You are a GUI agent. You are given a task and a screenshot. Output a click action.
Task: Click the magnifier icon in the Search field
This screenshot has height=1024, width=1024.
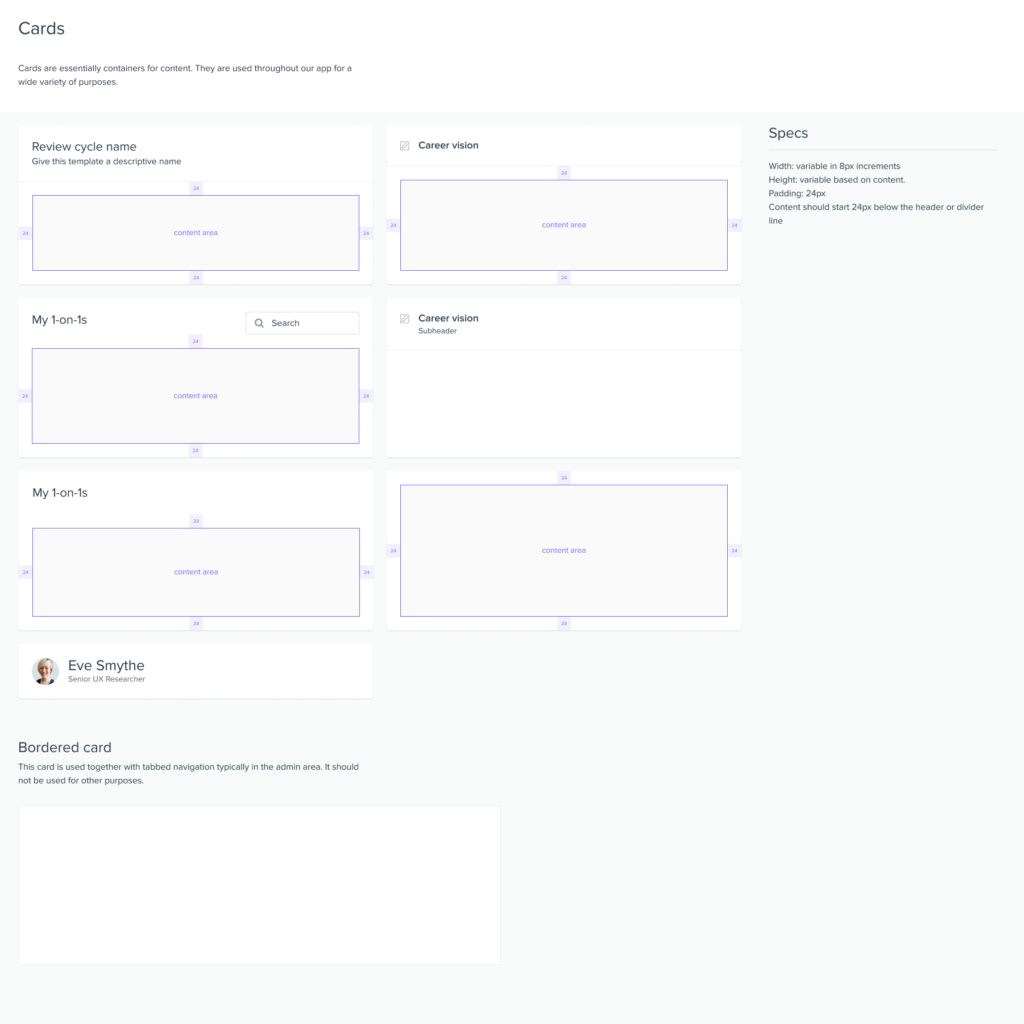[260, 323]
